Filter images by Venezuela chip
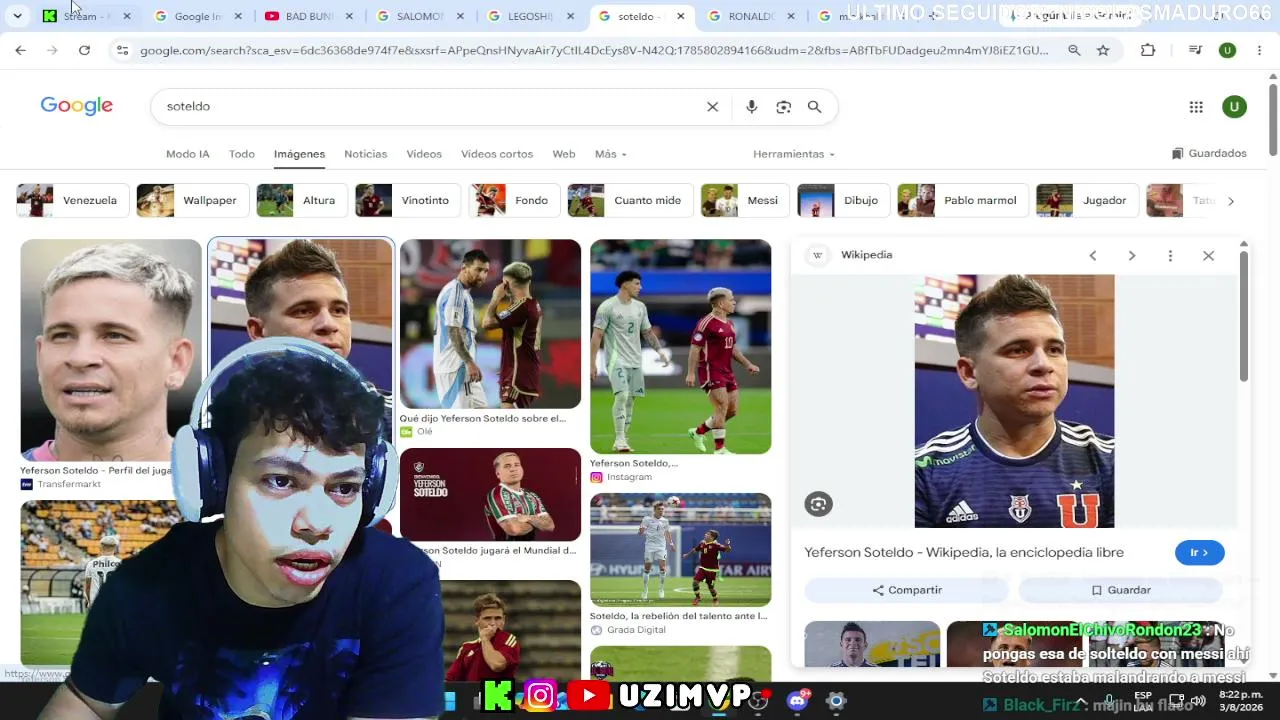 pos(73,200)
